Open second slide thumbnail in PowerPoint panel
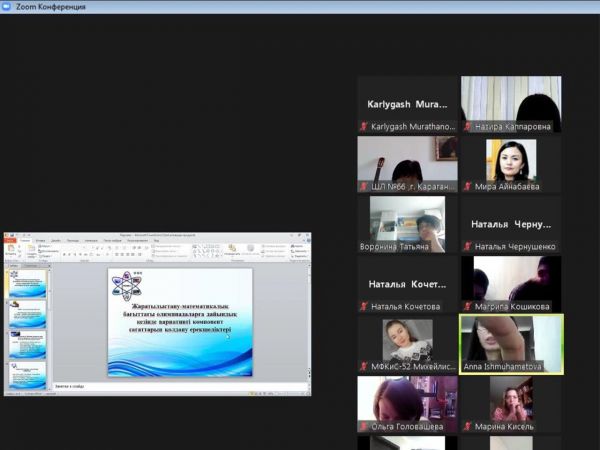Image resolution: width=600 pixels, height=450 pixels. click(27, 314)
